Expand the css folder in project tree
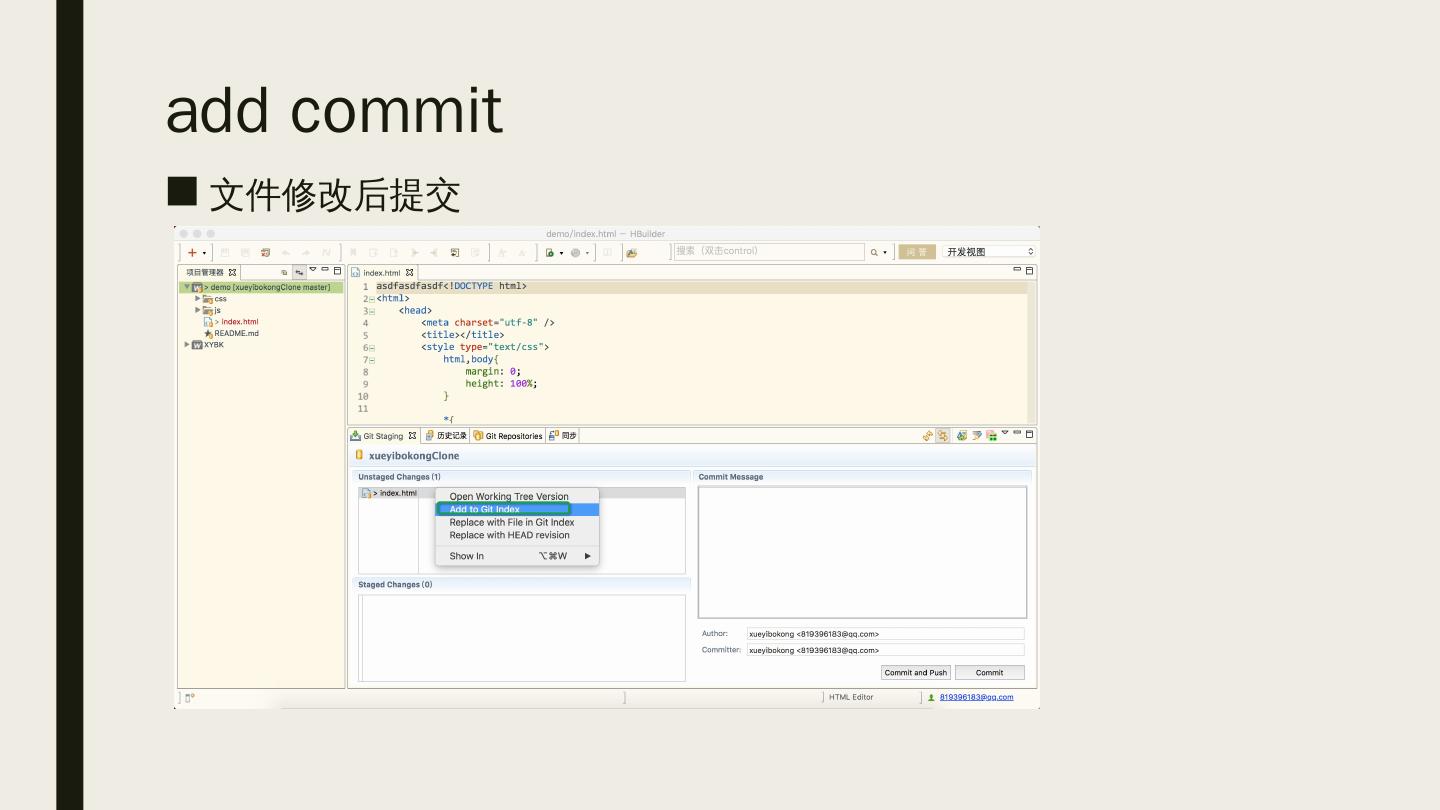1440x810 pixels. (x=198, y=298)
